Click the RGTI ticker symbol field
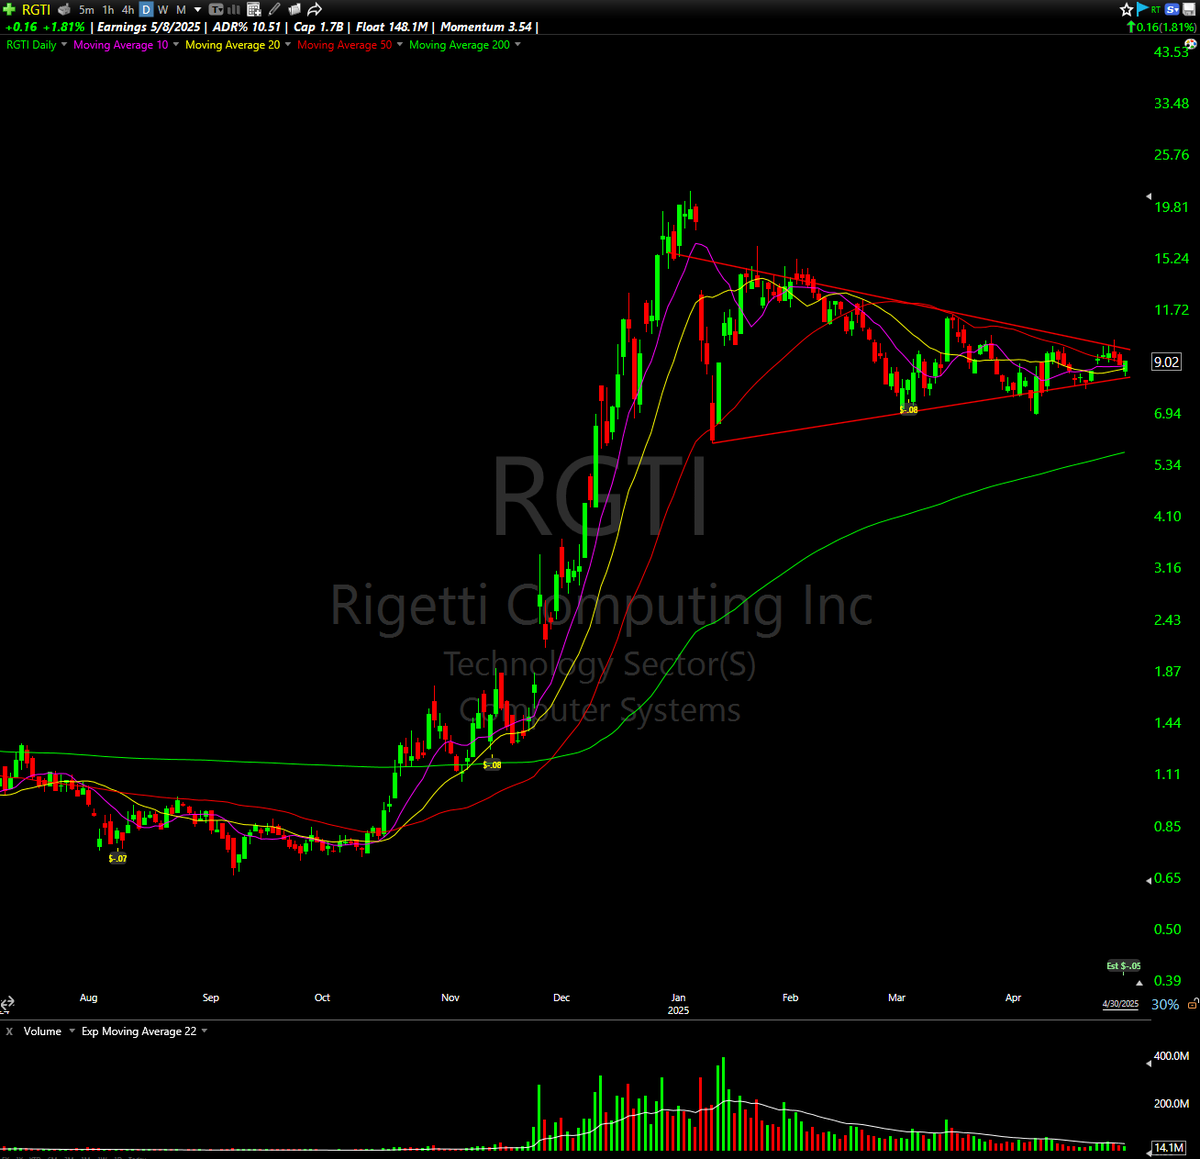1200x1159 pixels. click(36, 9)
